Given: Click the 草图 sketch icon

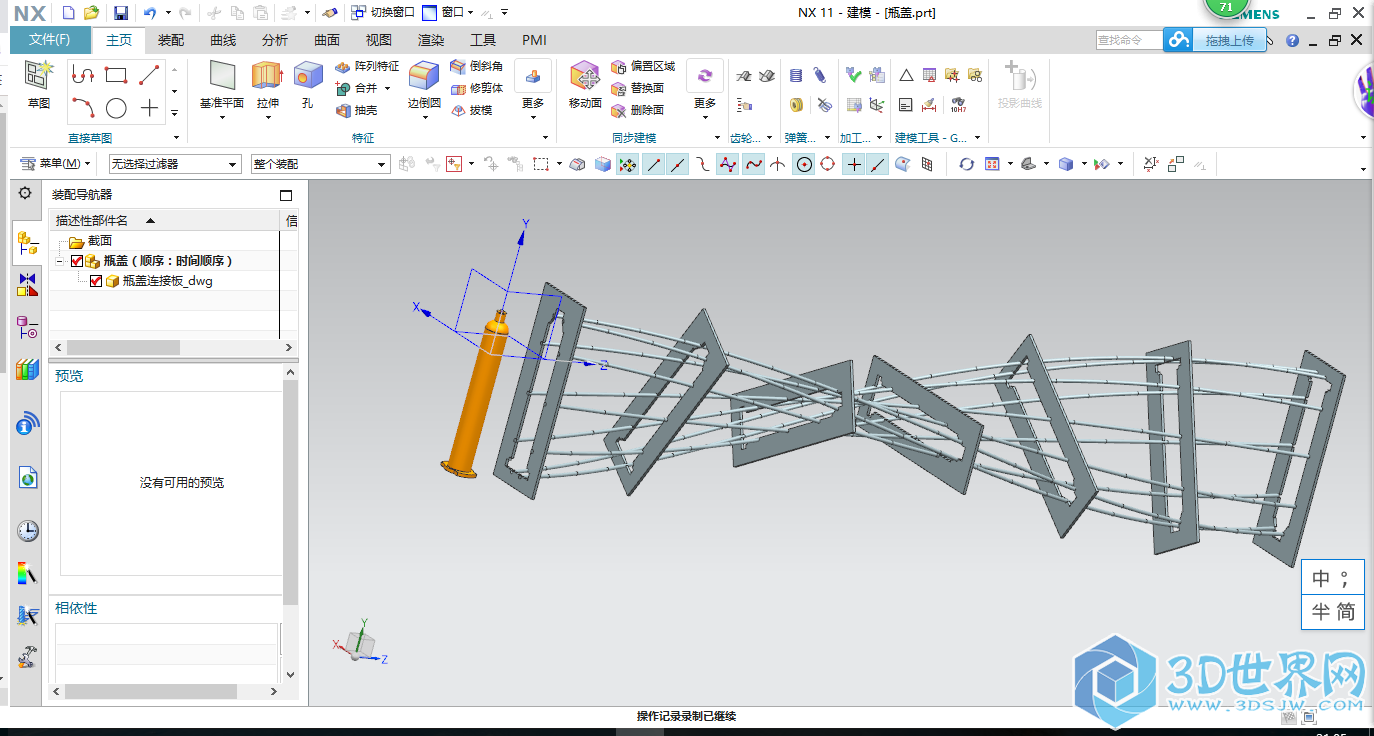Looking at the screenshot, I should point(38,84).
